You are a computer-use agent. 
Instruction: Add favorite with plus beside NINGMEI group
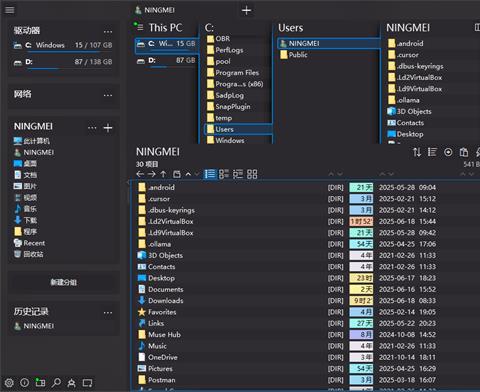click(x=108, y=128)
